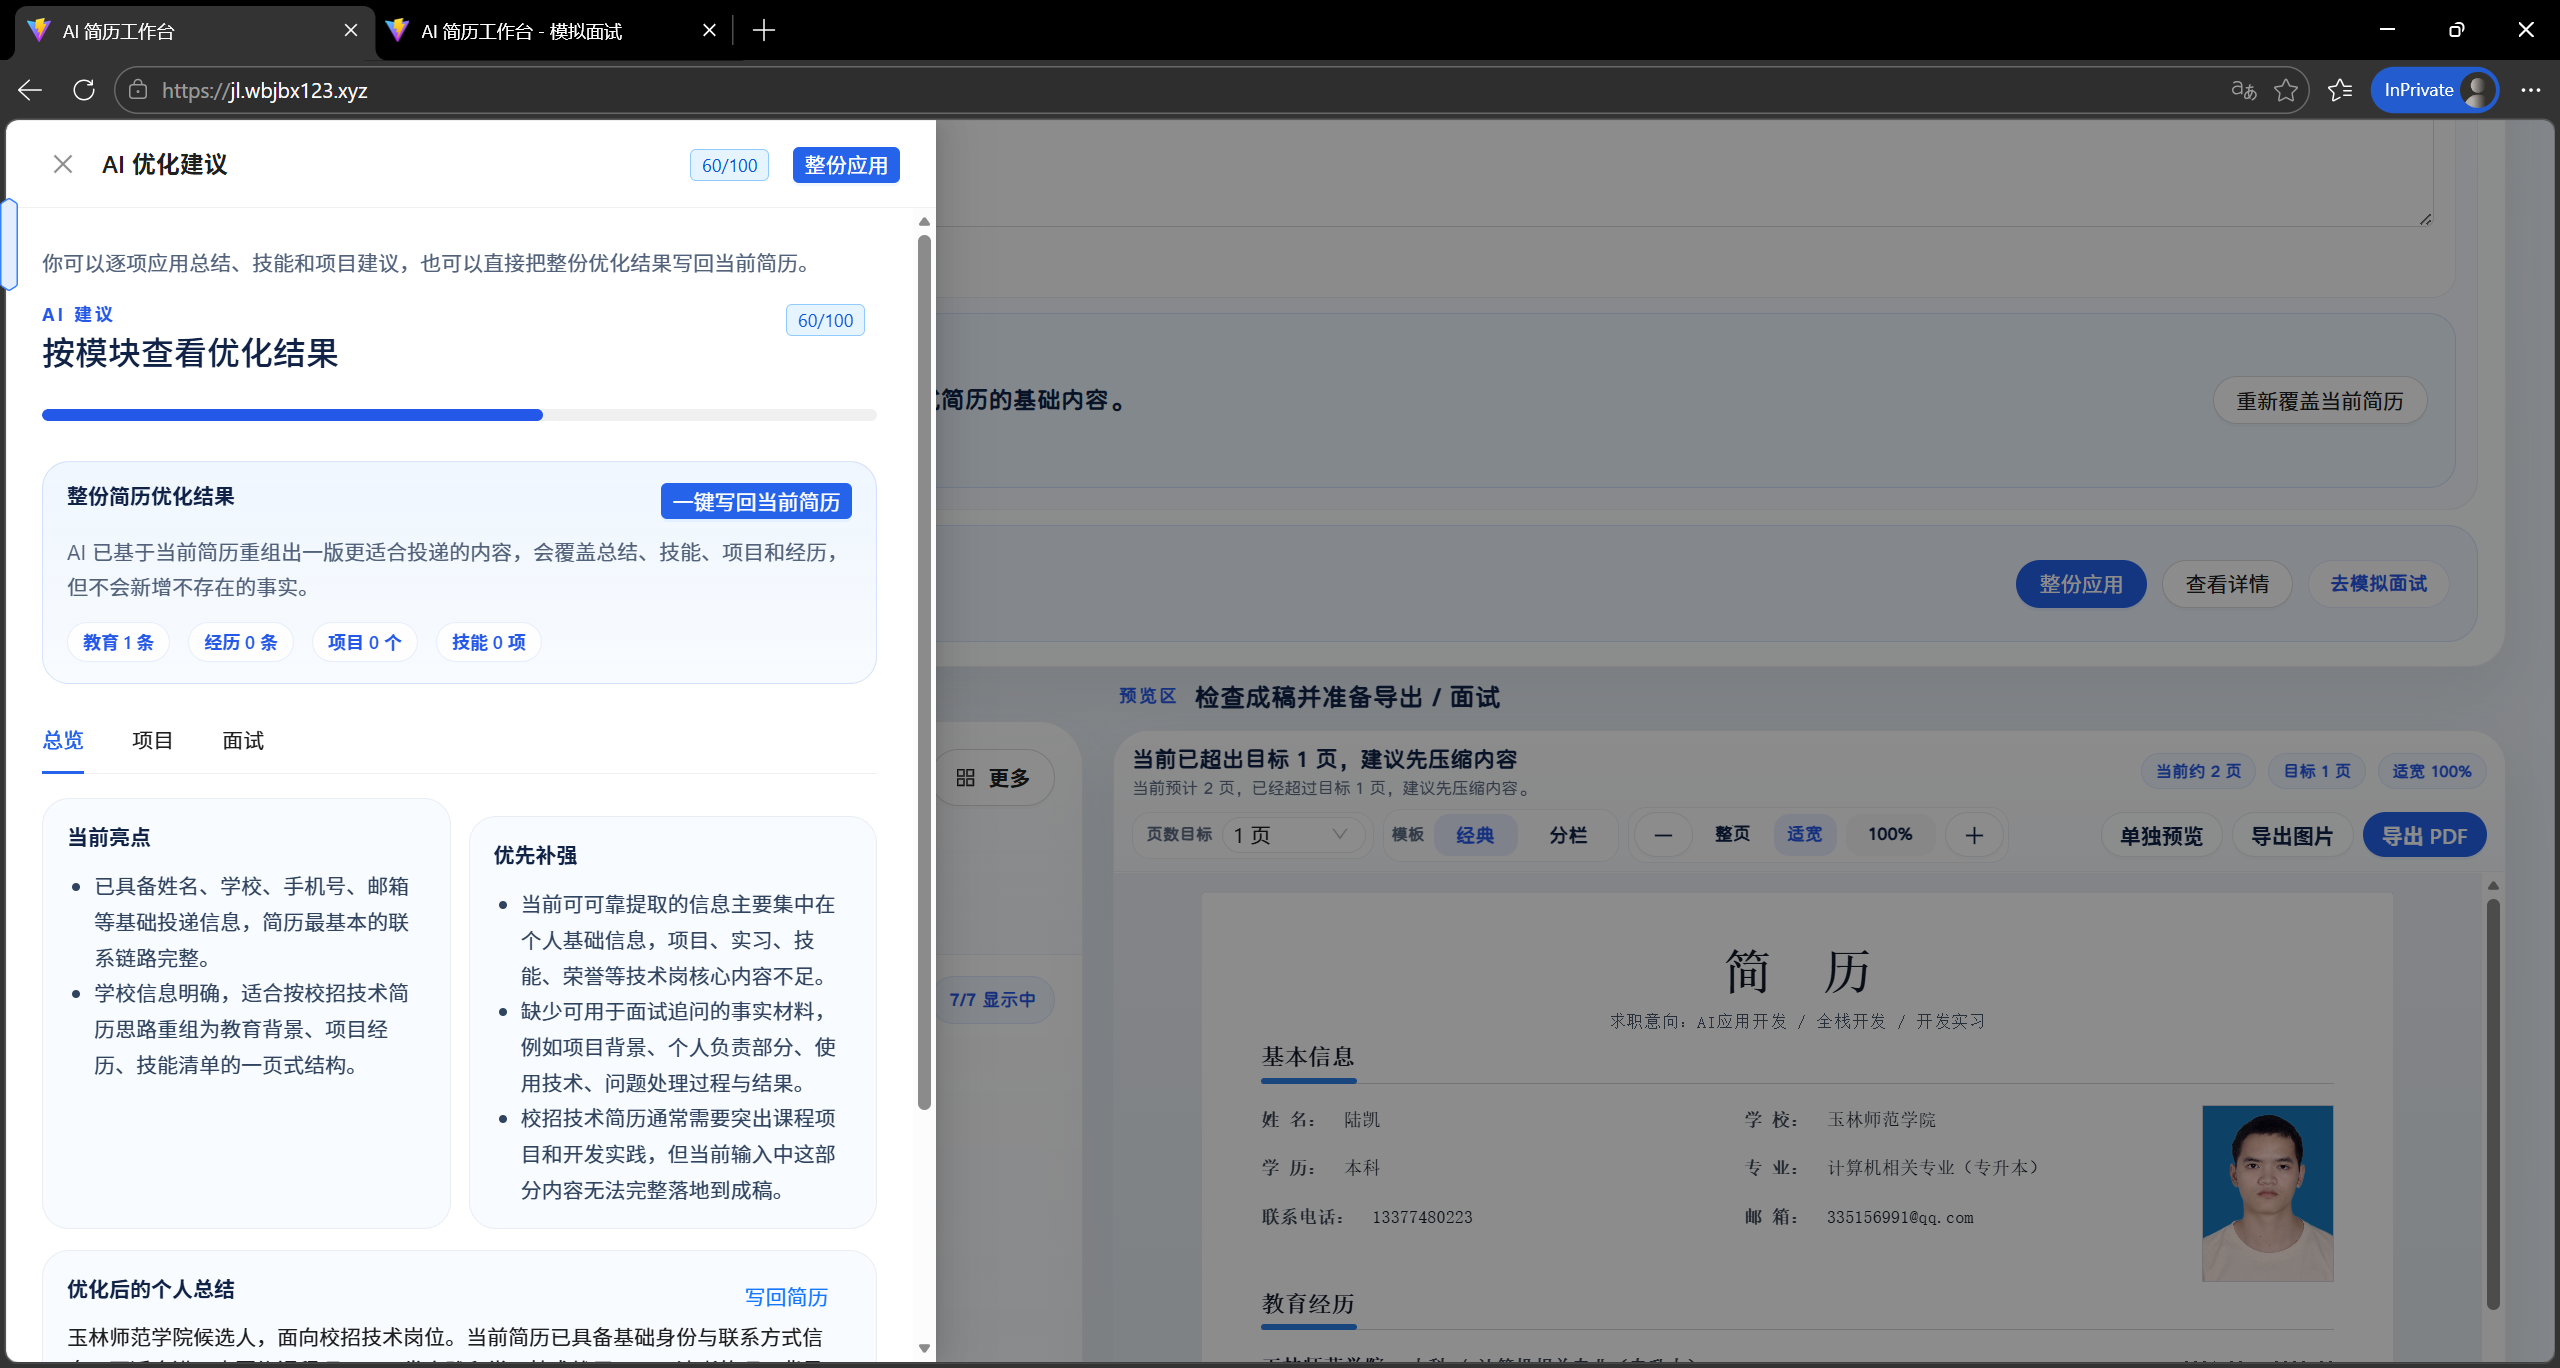2560x1368 pixels.
Task: Open the browser settings menu
Action: coord(2531,90)
